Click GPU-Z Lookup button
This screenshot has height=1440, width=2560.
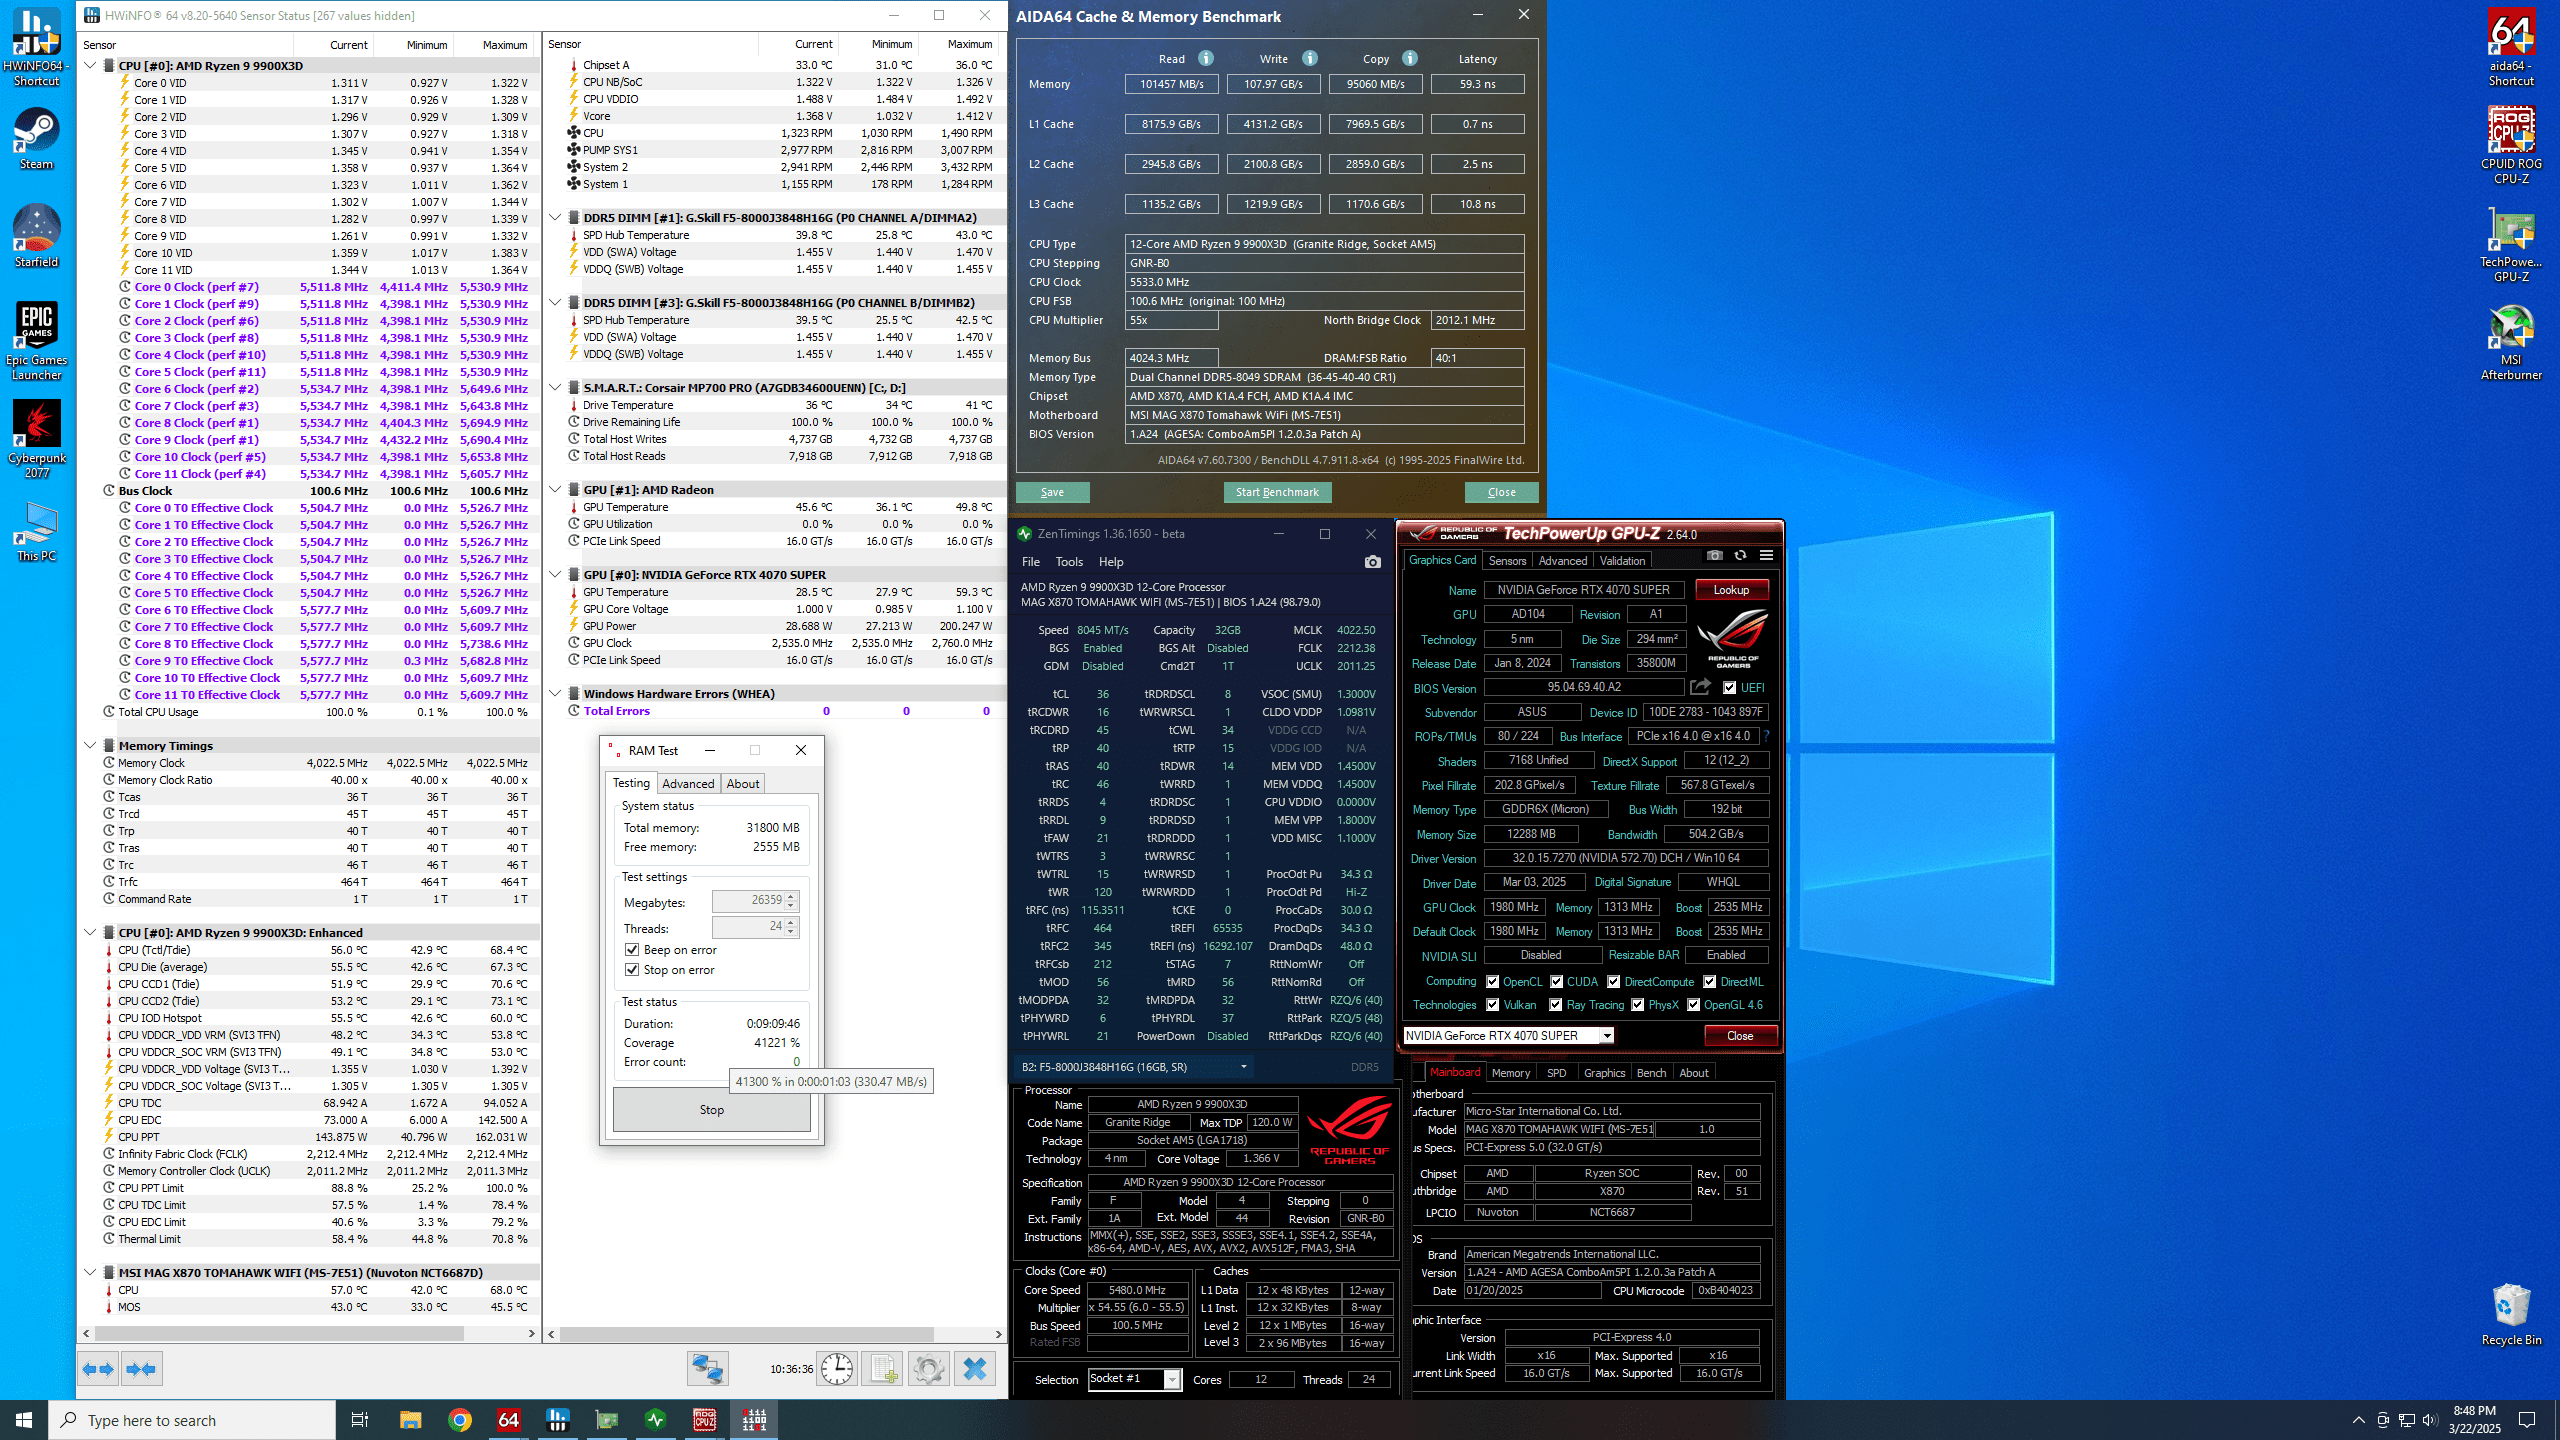click(1731, 590)
